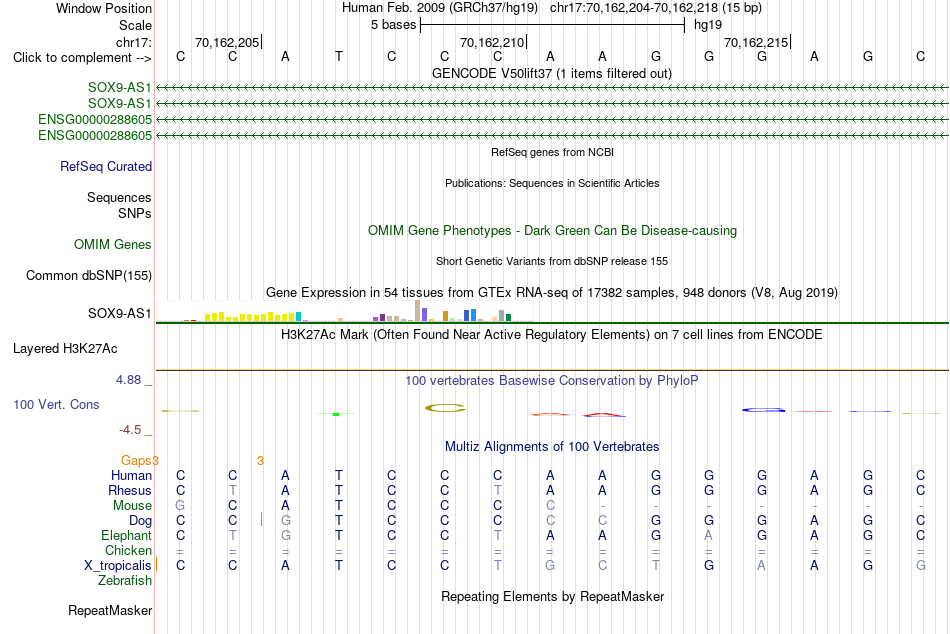
Task: Click the 100 Vert. Cons track label
Action: point(56,404)
